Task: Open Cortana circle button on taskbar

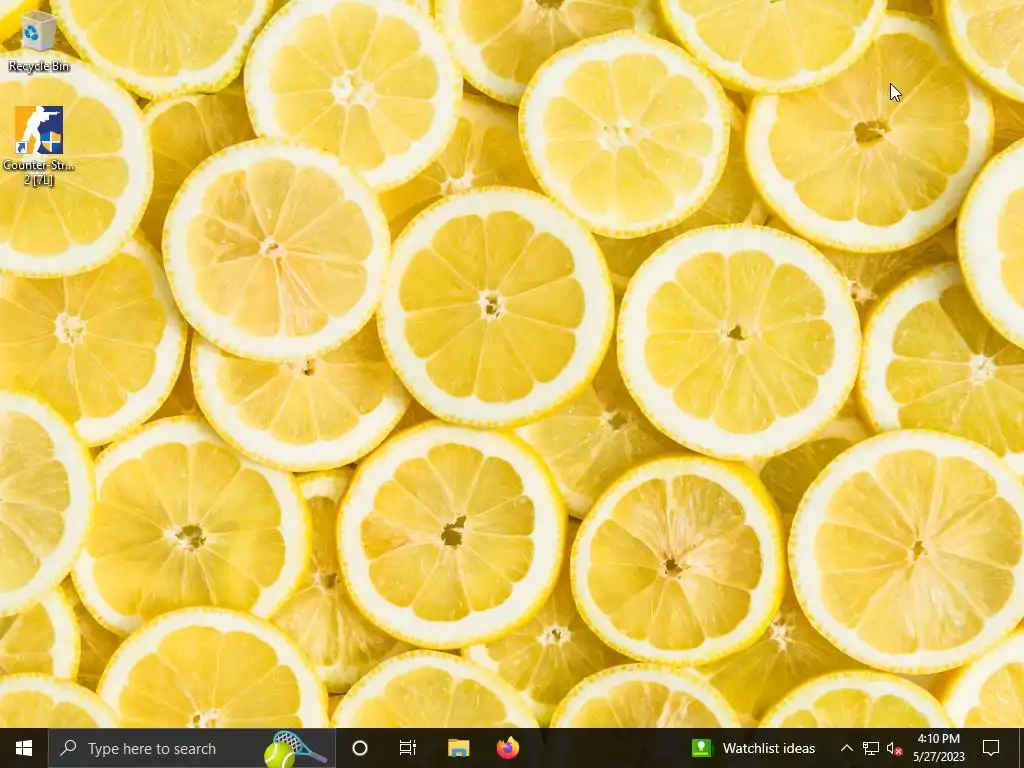Action: click(x=360, y=748)
